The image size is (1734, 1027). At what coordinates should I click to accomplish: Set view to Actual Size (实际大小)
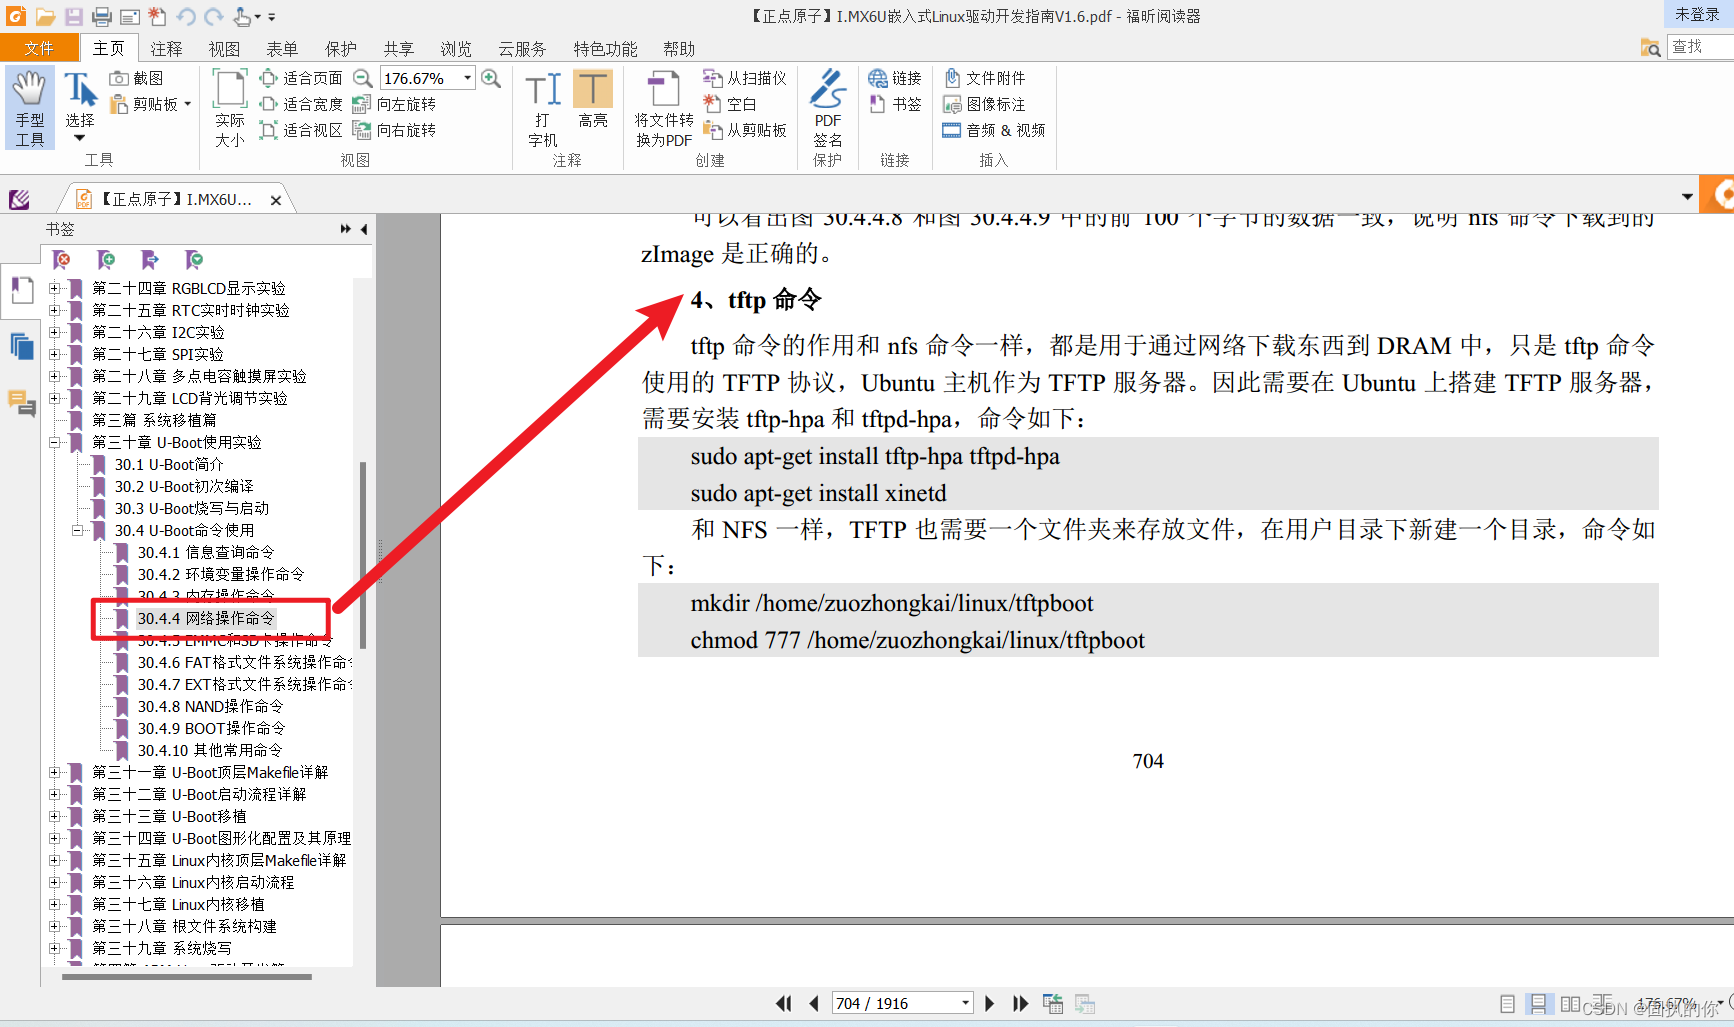coord(229,108)
